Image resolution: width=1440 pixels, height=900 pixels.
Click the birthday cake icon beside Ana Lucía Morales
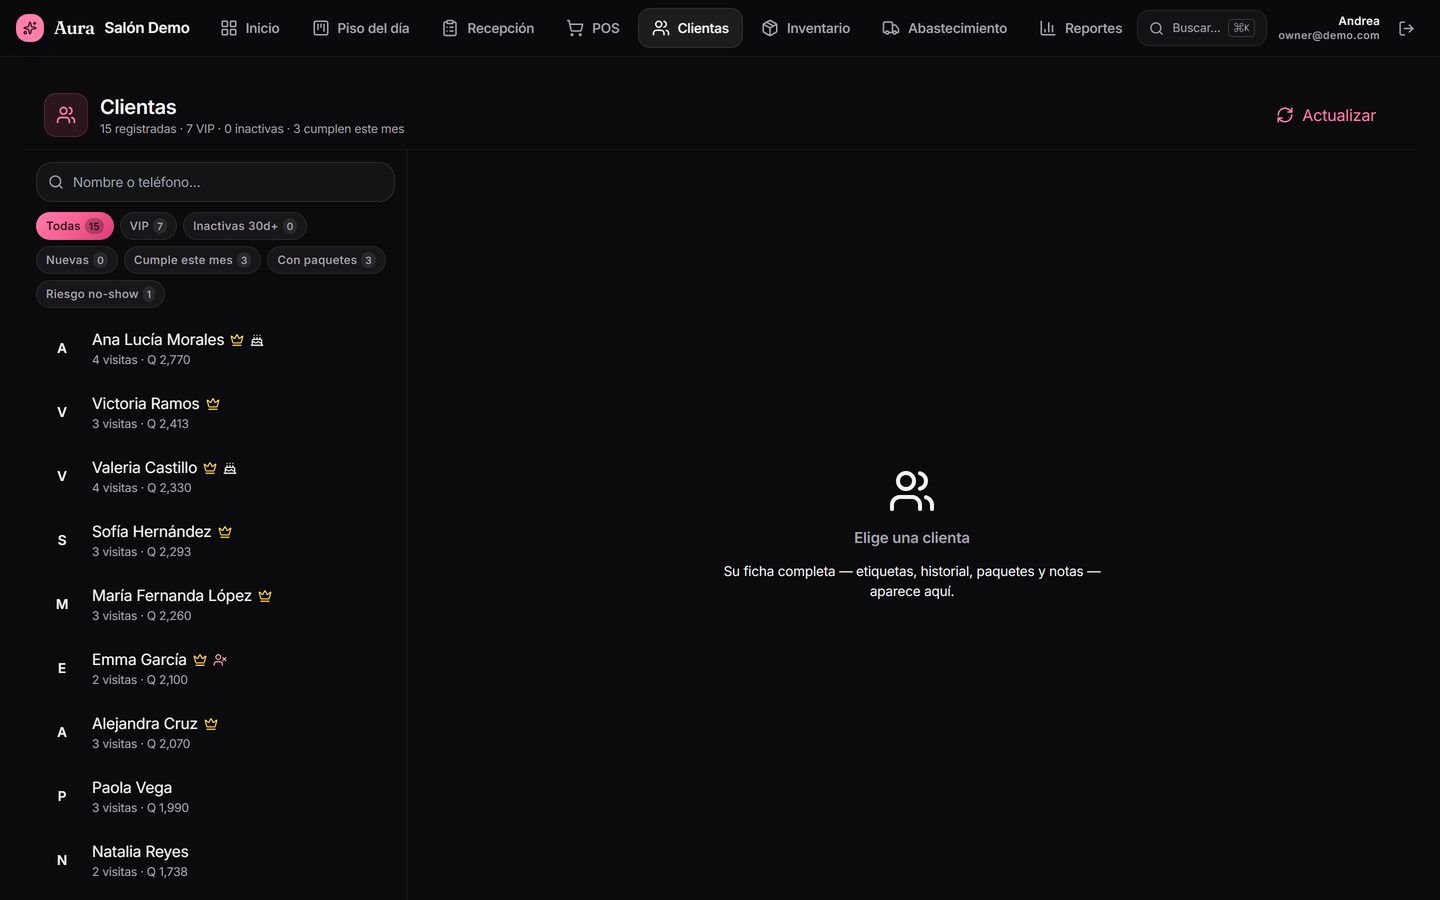coord(257,340)
